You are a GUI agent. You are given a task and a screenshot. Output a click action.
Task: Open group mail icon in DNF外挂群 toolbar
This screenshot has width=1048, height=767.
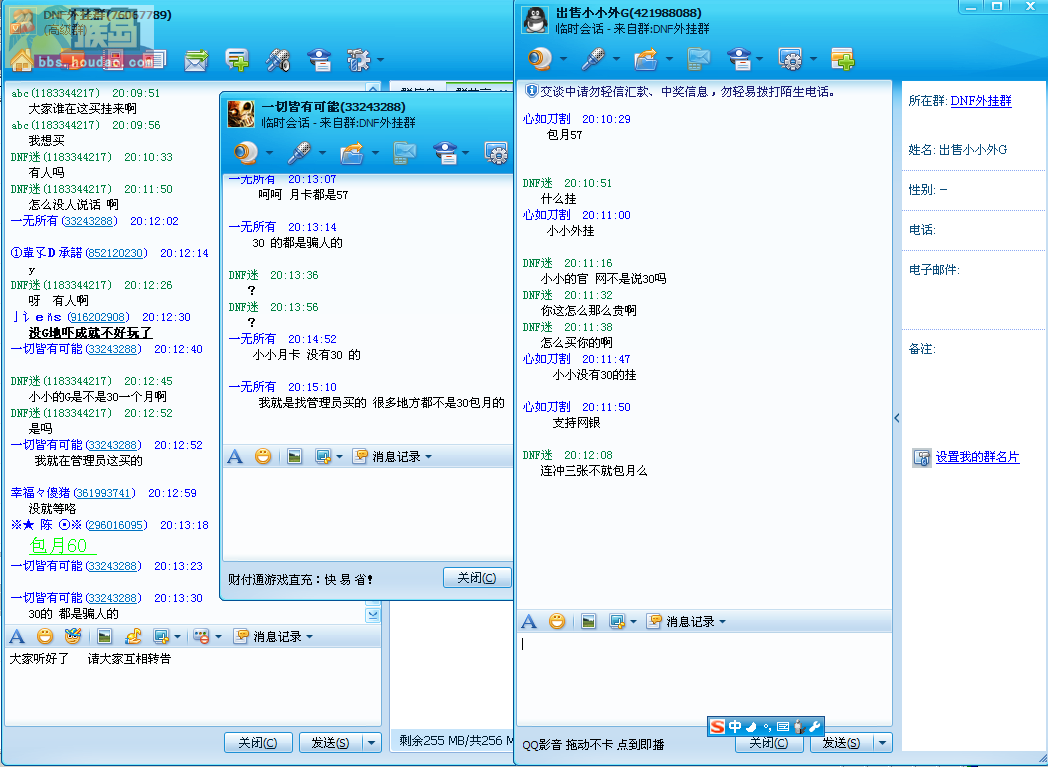pos(196,60)
